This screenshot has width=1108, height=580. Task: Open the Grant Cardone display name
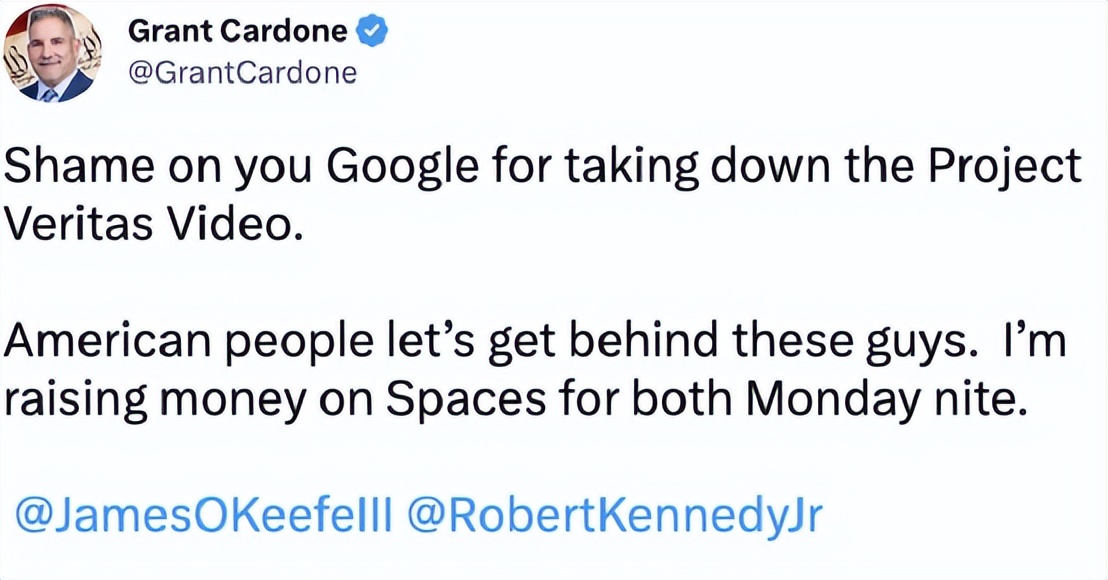[x=238, y=32]
